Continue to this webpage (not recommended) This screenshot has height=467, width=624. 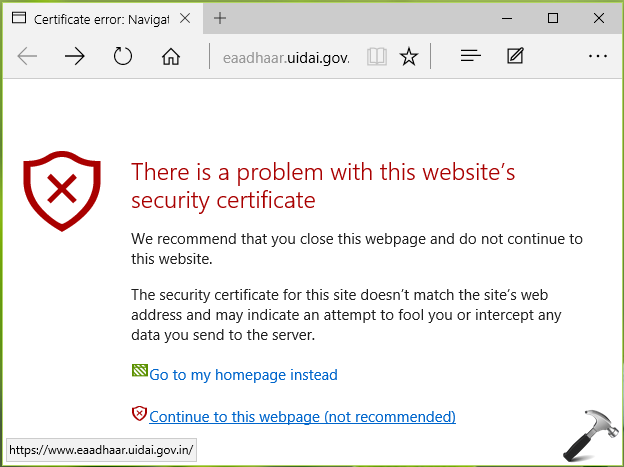(x=302, y=417)
